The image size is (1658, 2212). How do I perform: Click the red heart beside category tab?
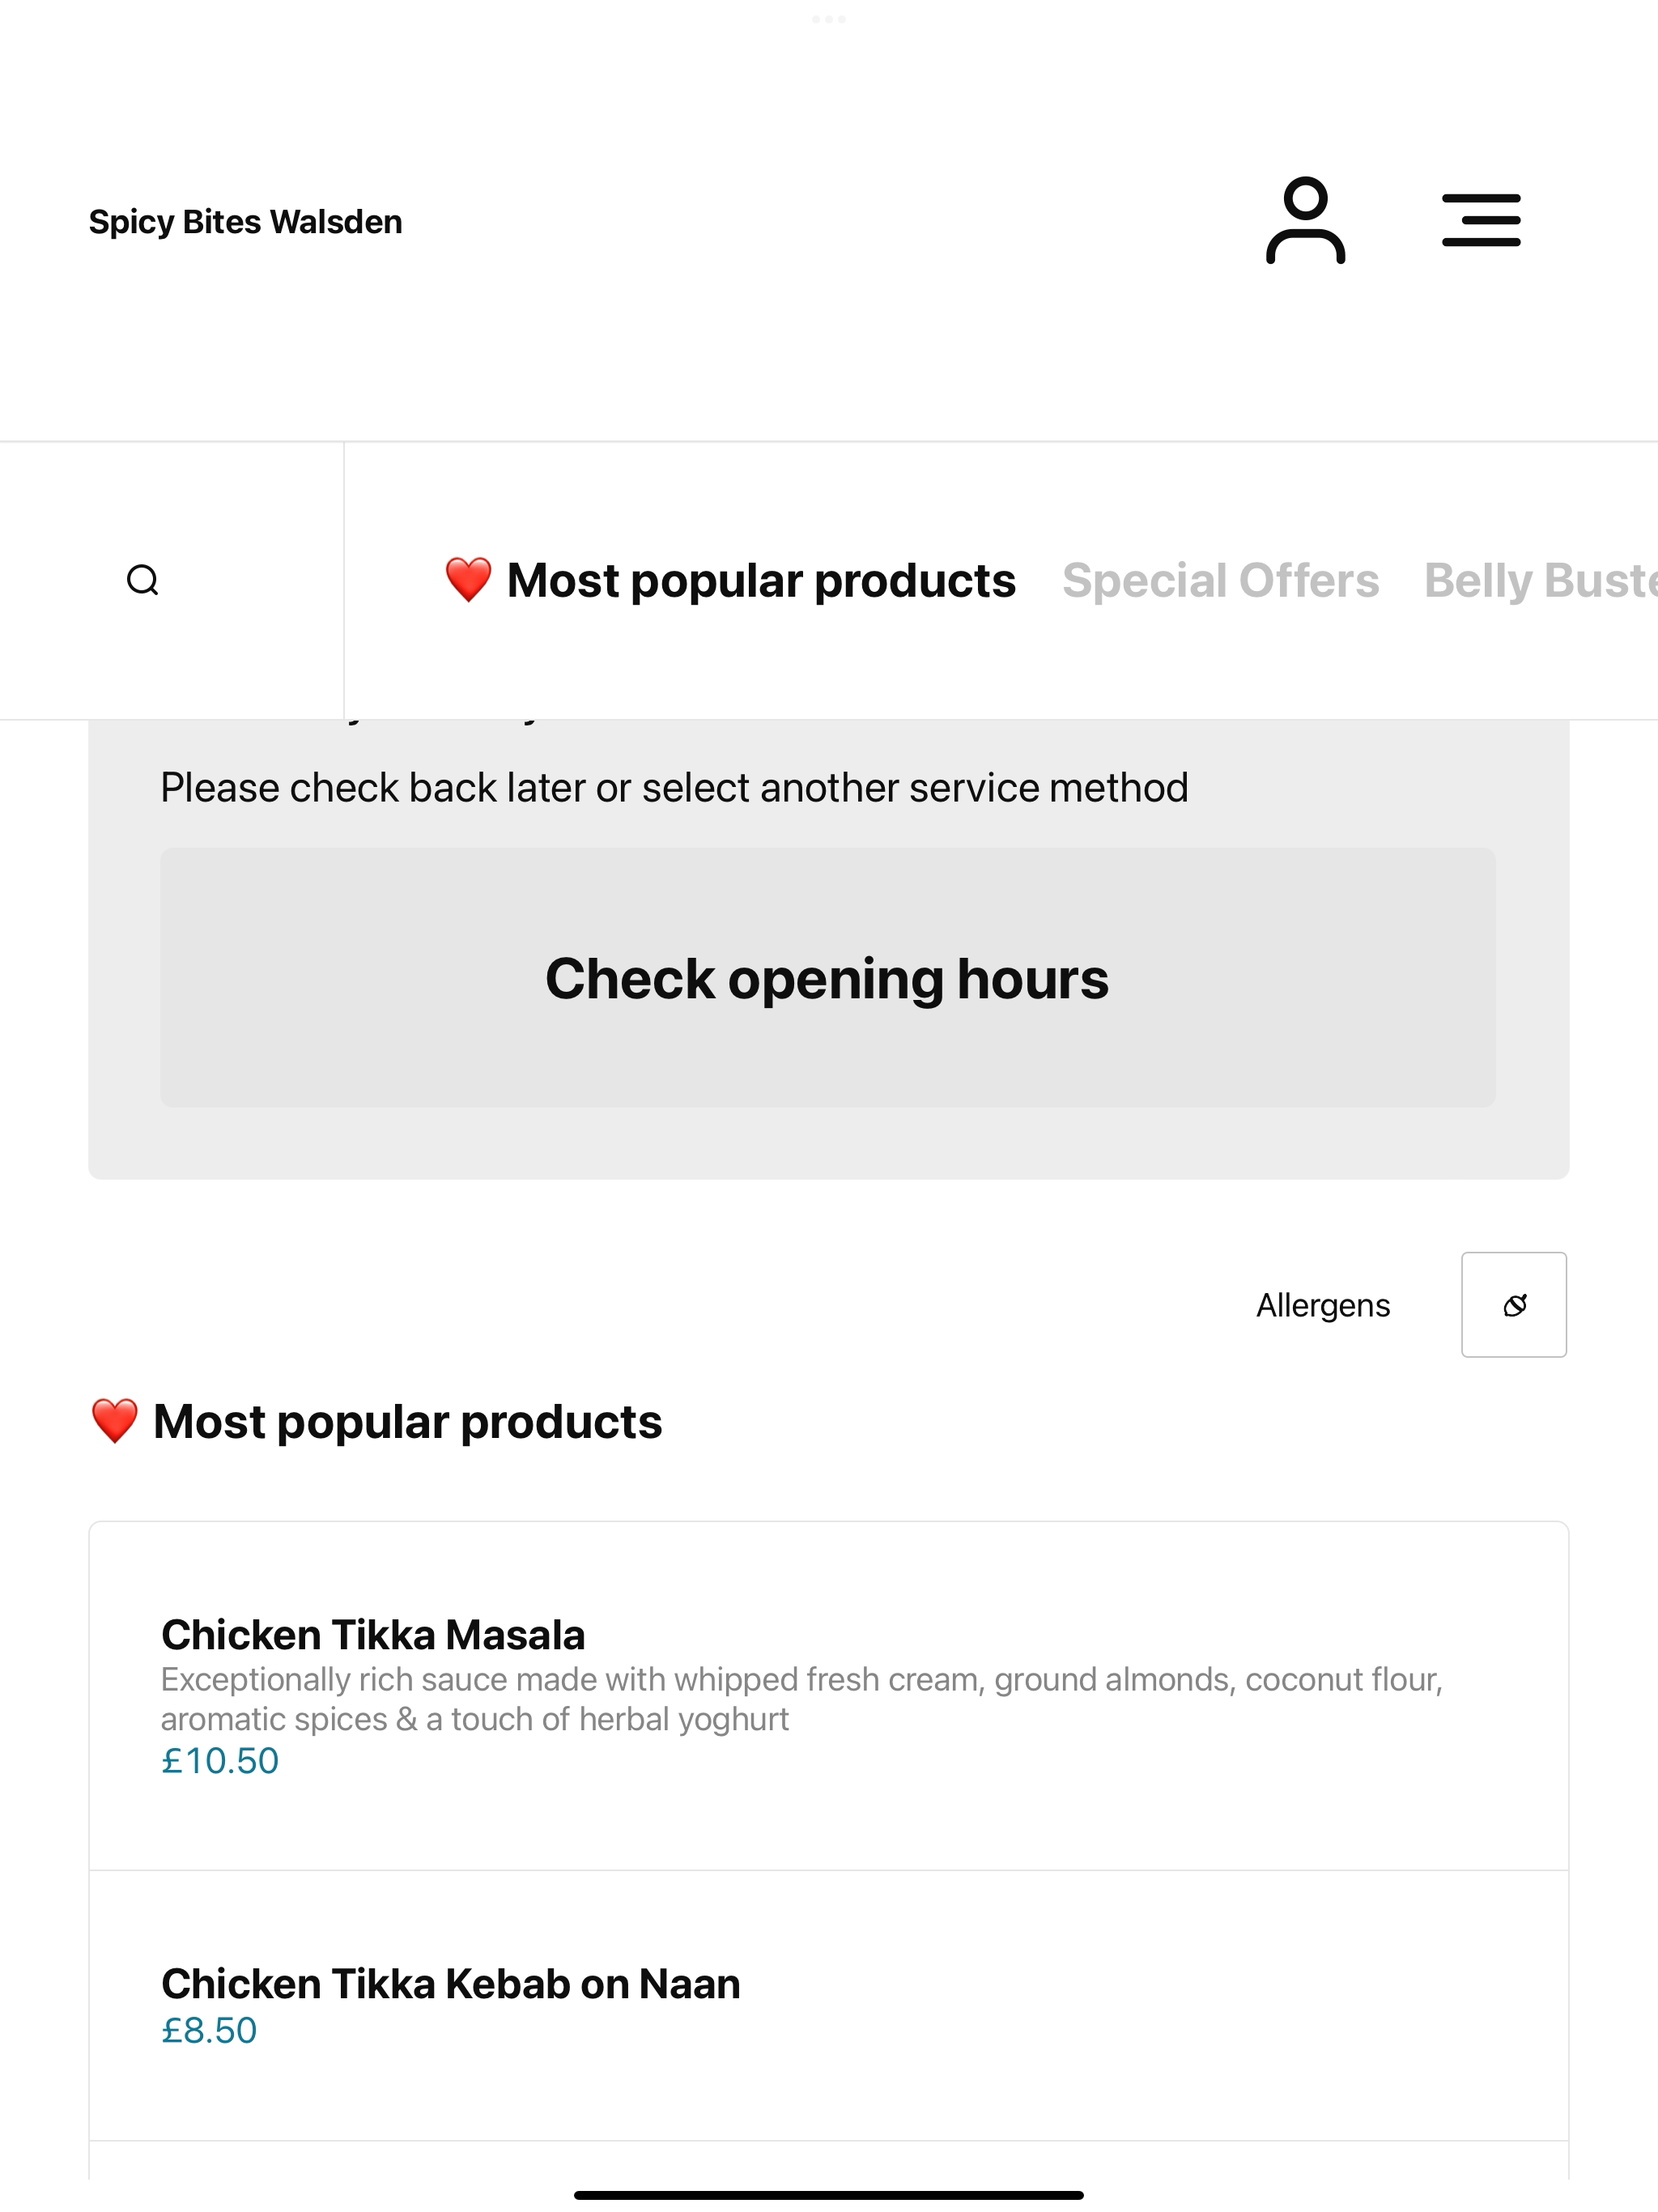468,580
